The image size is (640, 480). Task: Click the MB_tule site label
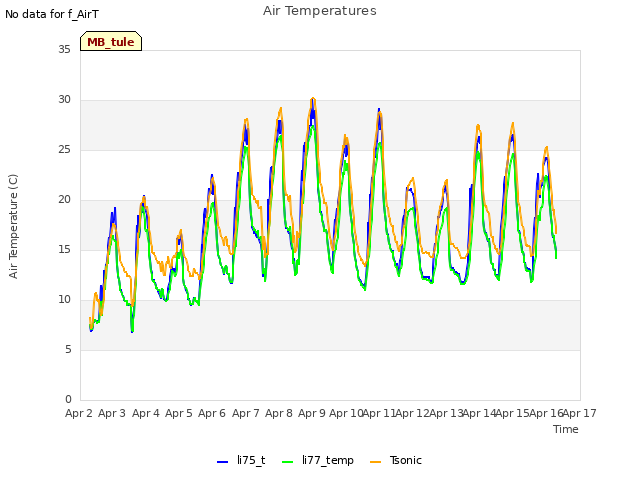[x=111, y=41]
